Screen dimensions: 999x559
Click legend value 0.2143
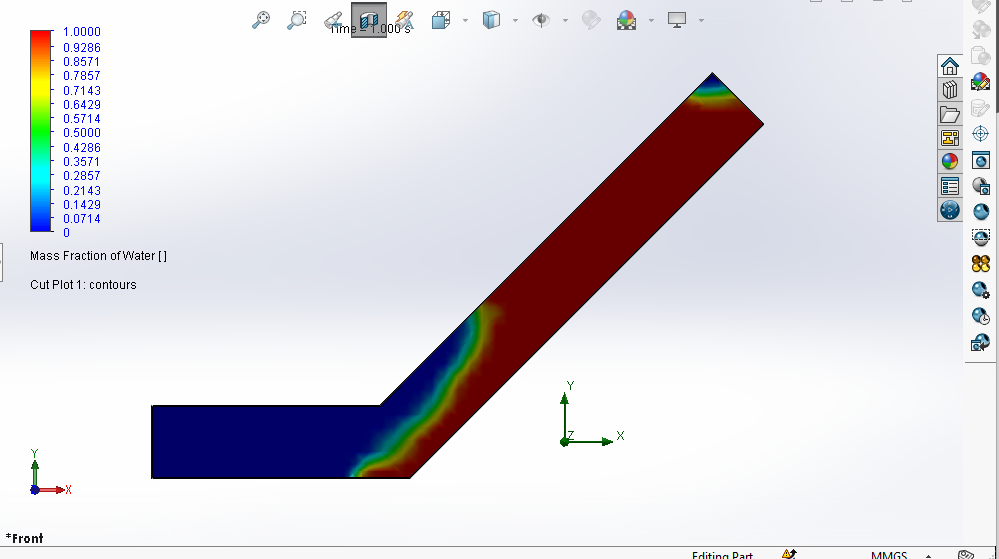coord(82,191)
